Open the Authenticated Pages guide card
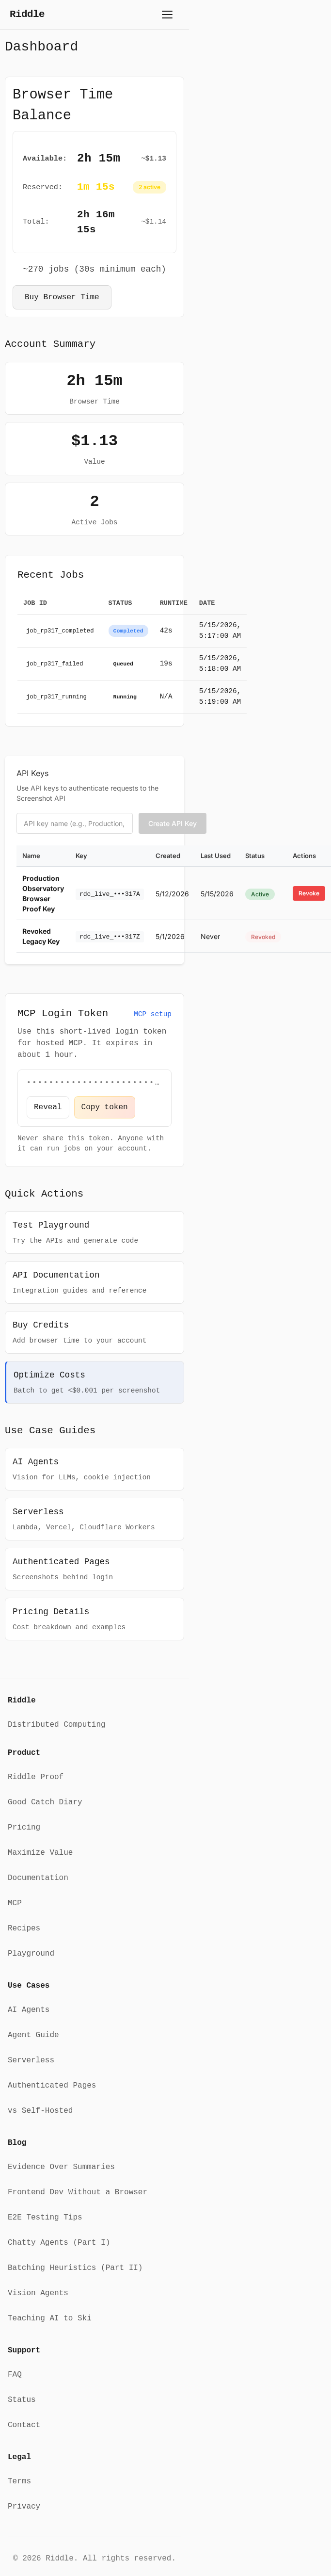This screenshot has width=331, height=2576. 94,1569
